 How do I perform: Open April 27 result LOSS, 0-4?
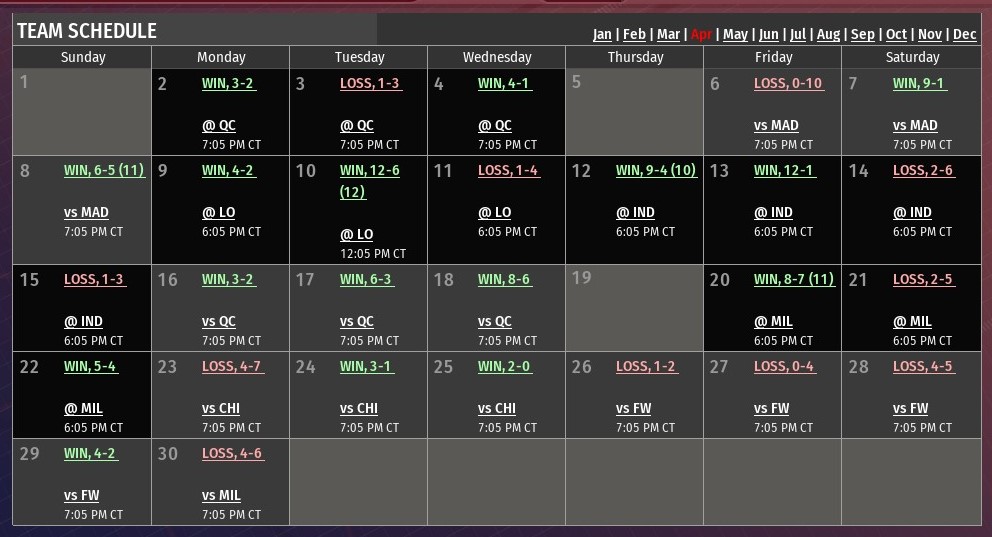tap(784, 366)
